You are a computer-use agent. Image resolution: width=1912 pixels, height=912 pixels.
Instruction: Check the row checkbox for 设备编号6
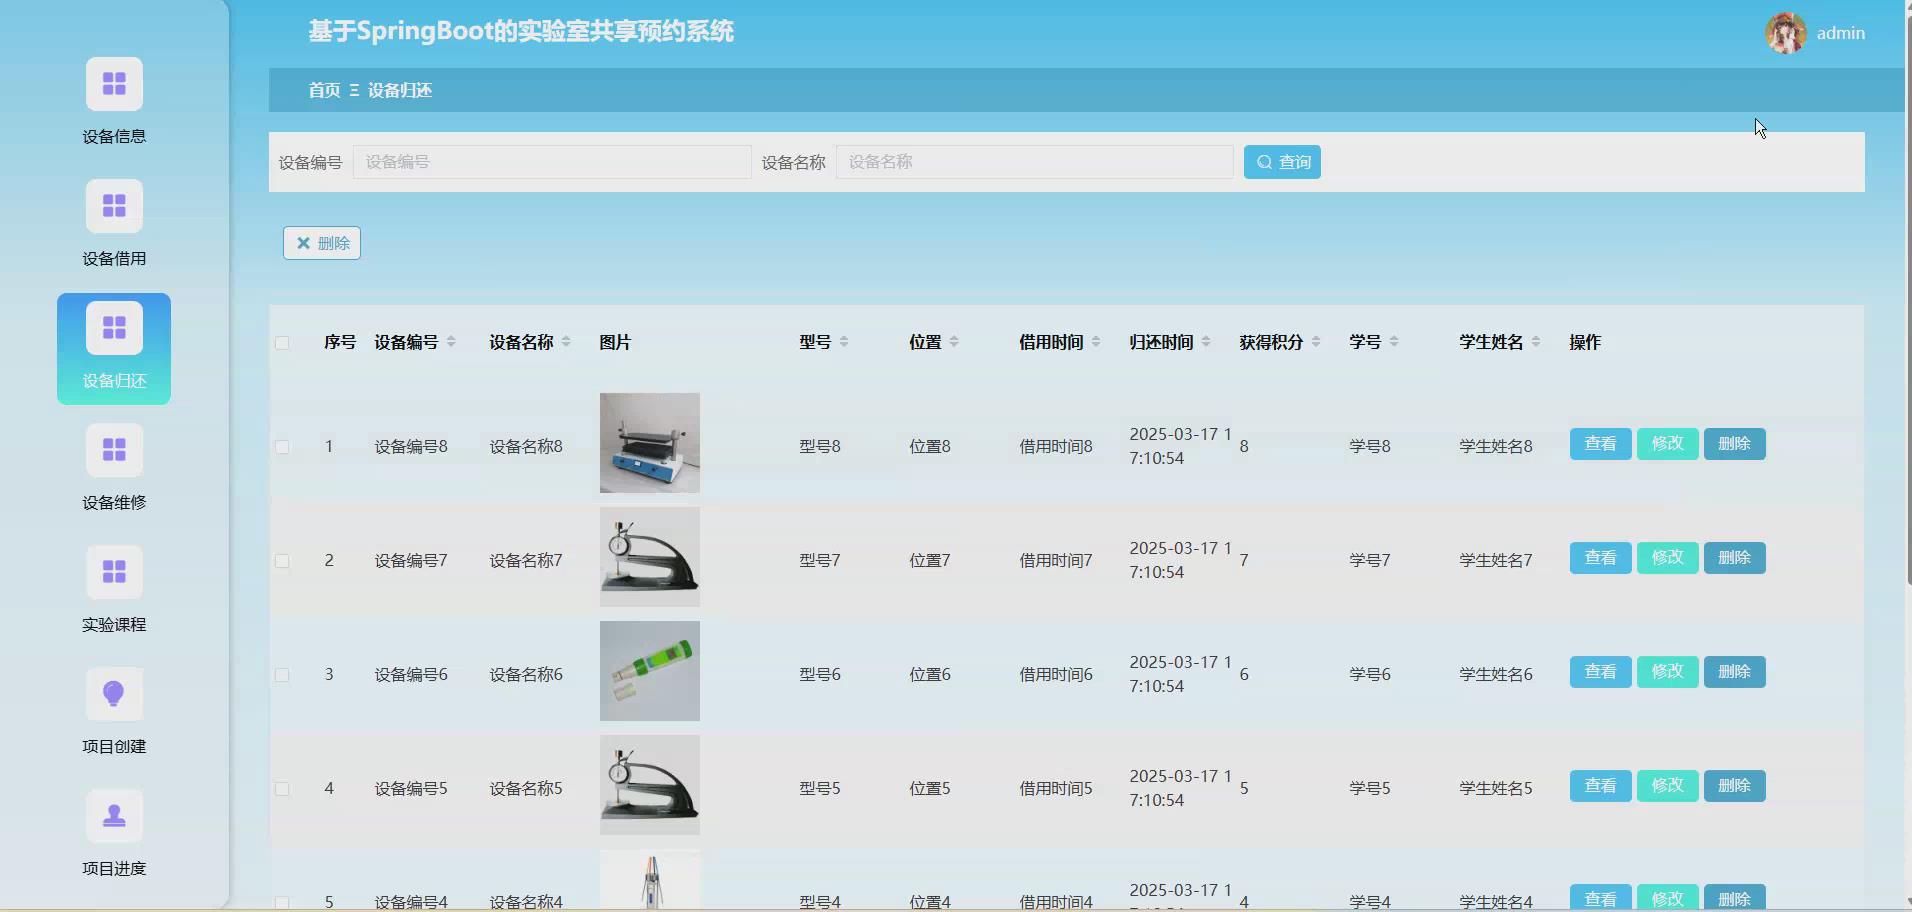[283, 675]
